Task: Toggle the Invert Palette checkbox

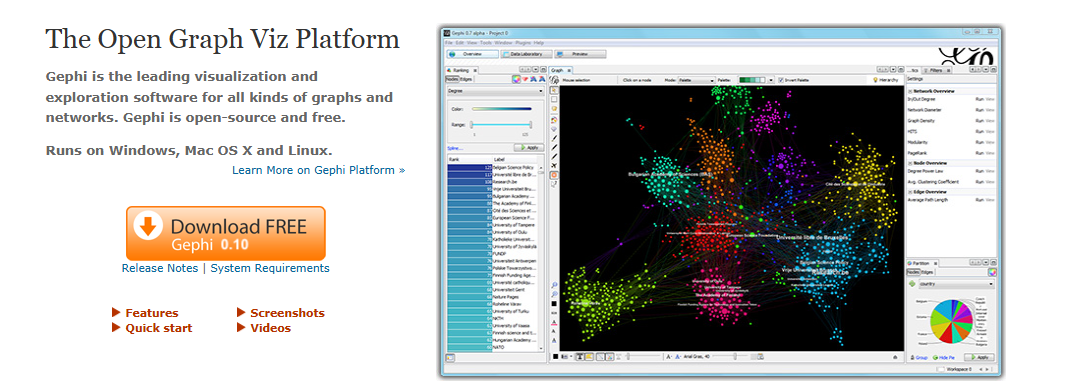Action: (781, 80)
